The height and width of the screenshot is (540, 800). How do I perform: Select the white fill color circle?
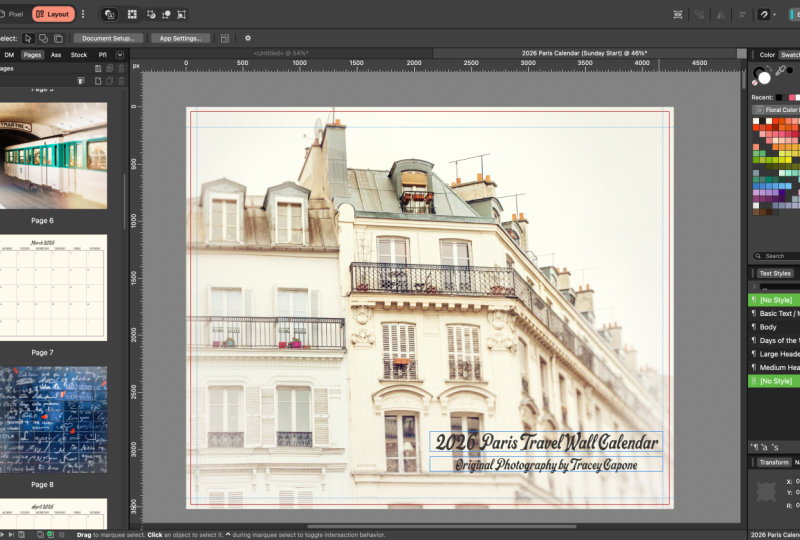(764, 78)
